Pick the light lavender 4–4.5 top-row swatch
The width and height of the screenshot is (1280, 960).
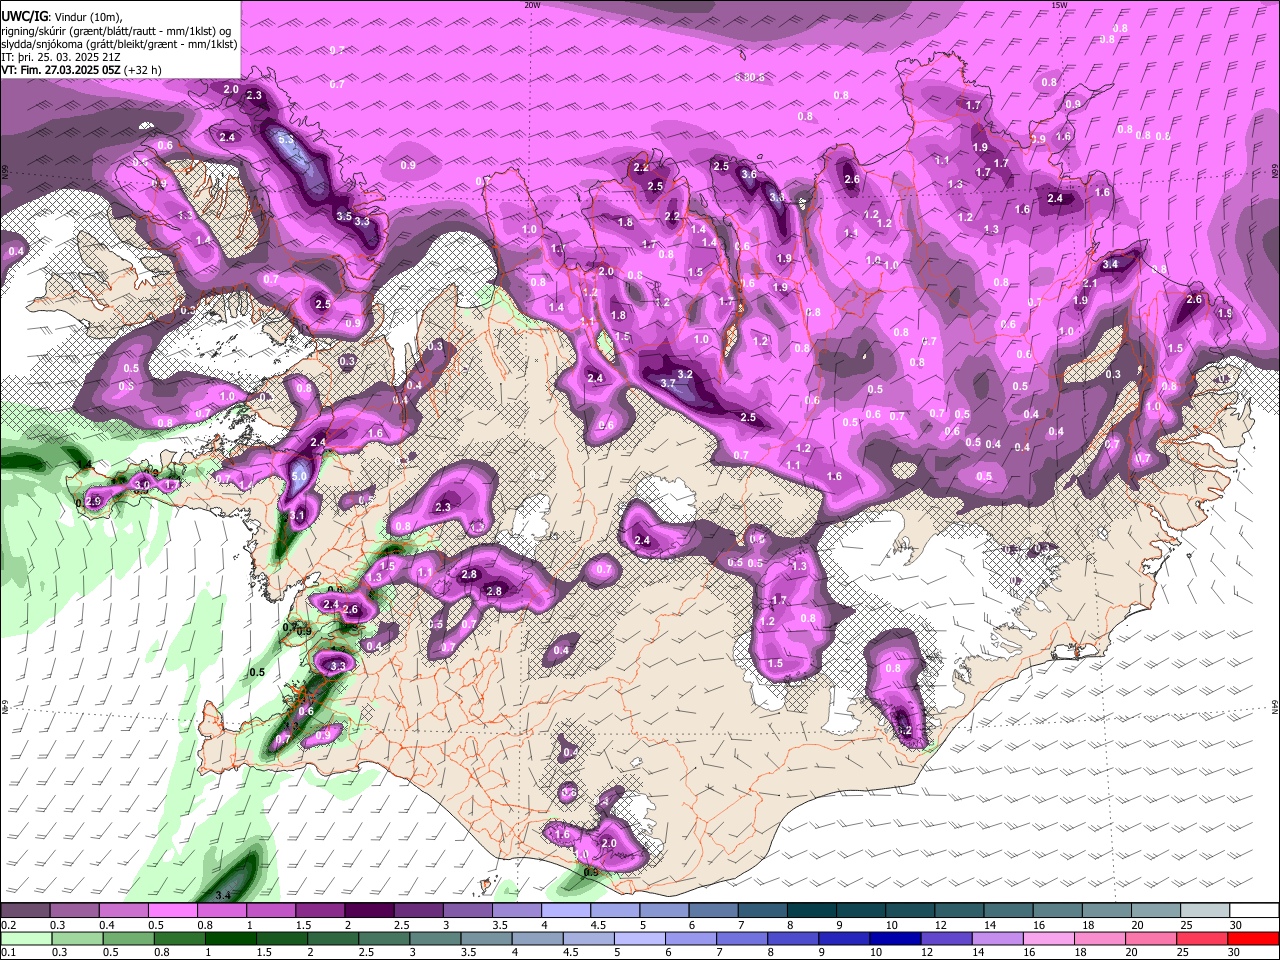[x=566, y=911]
